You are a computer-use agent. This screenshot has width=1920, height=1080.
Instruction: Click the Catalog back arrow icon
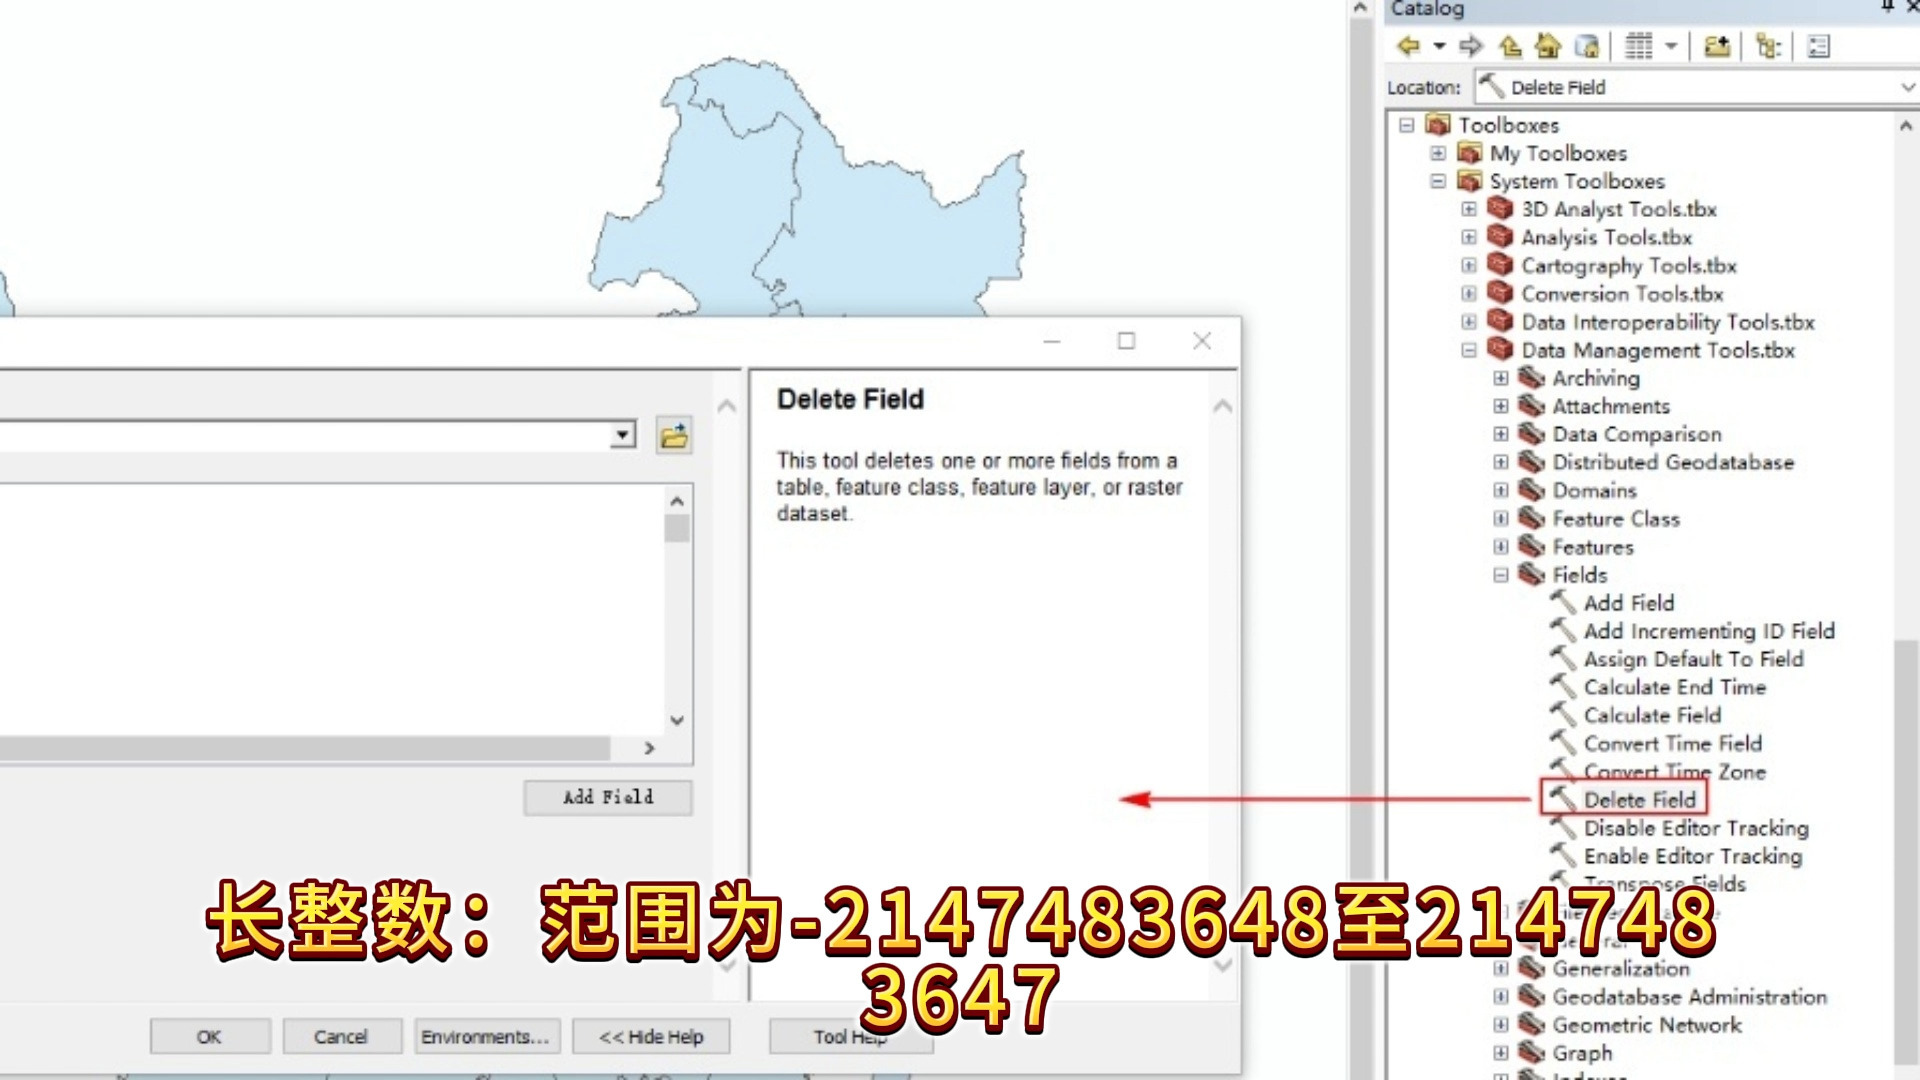tap(1408, 46)
